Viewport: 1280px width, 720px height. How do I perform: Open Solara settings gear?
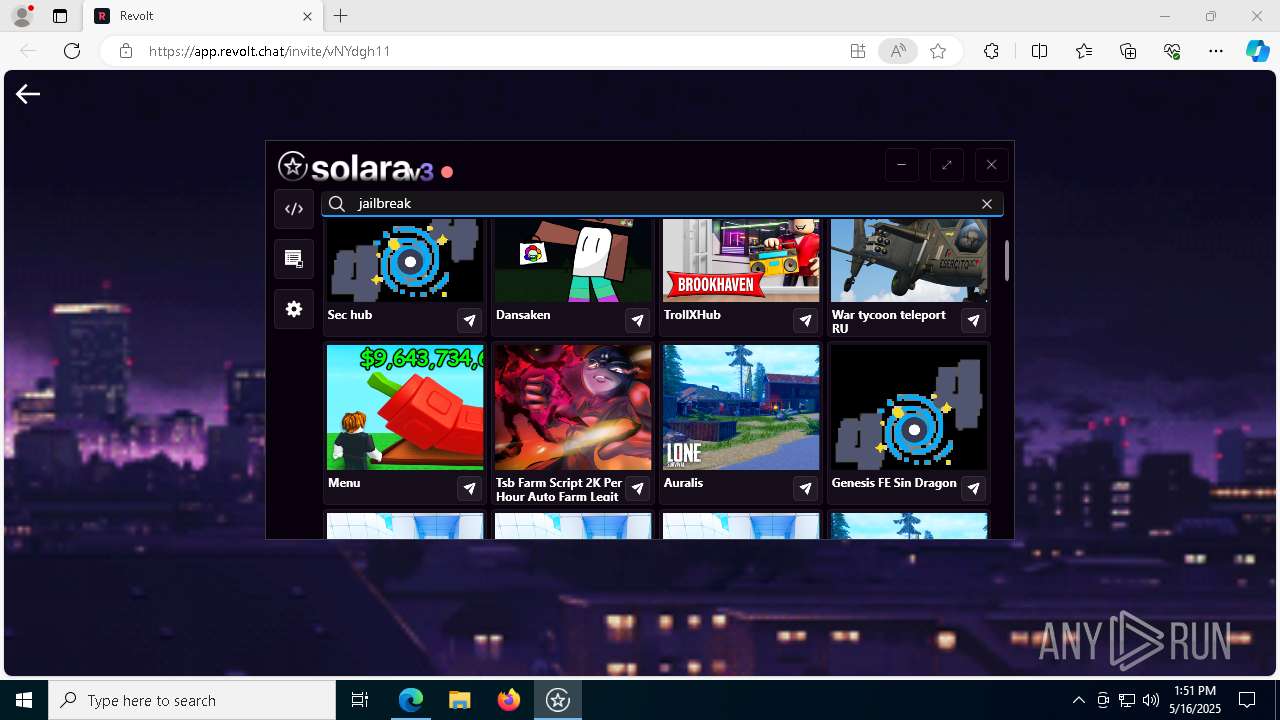click(294, 309)
